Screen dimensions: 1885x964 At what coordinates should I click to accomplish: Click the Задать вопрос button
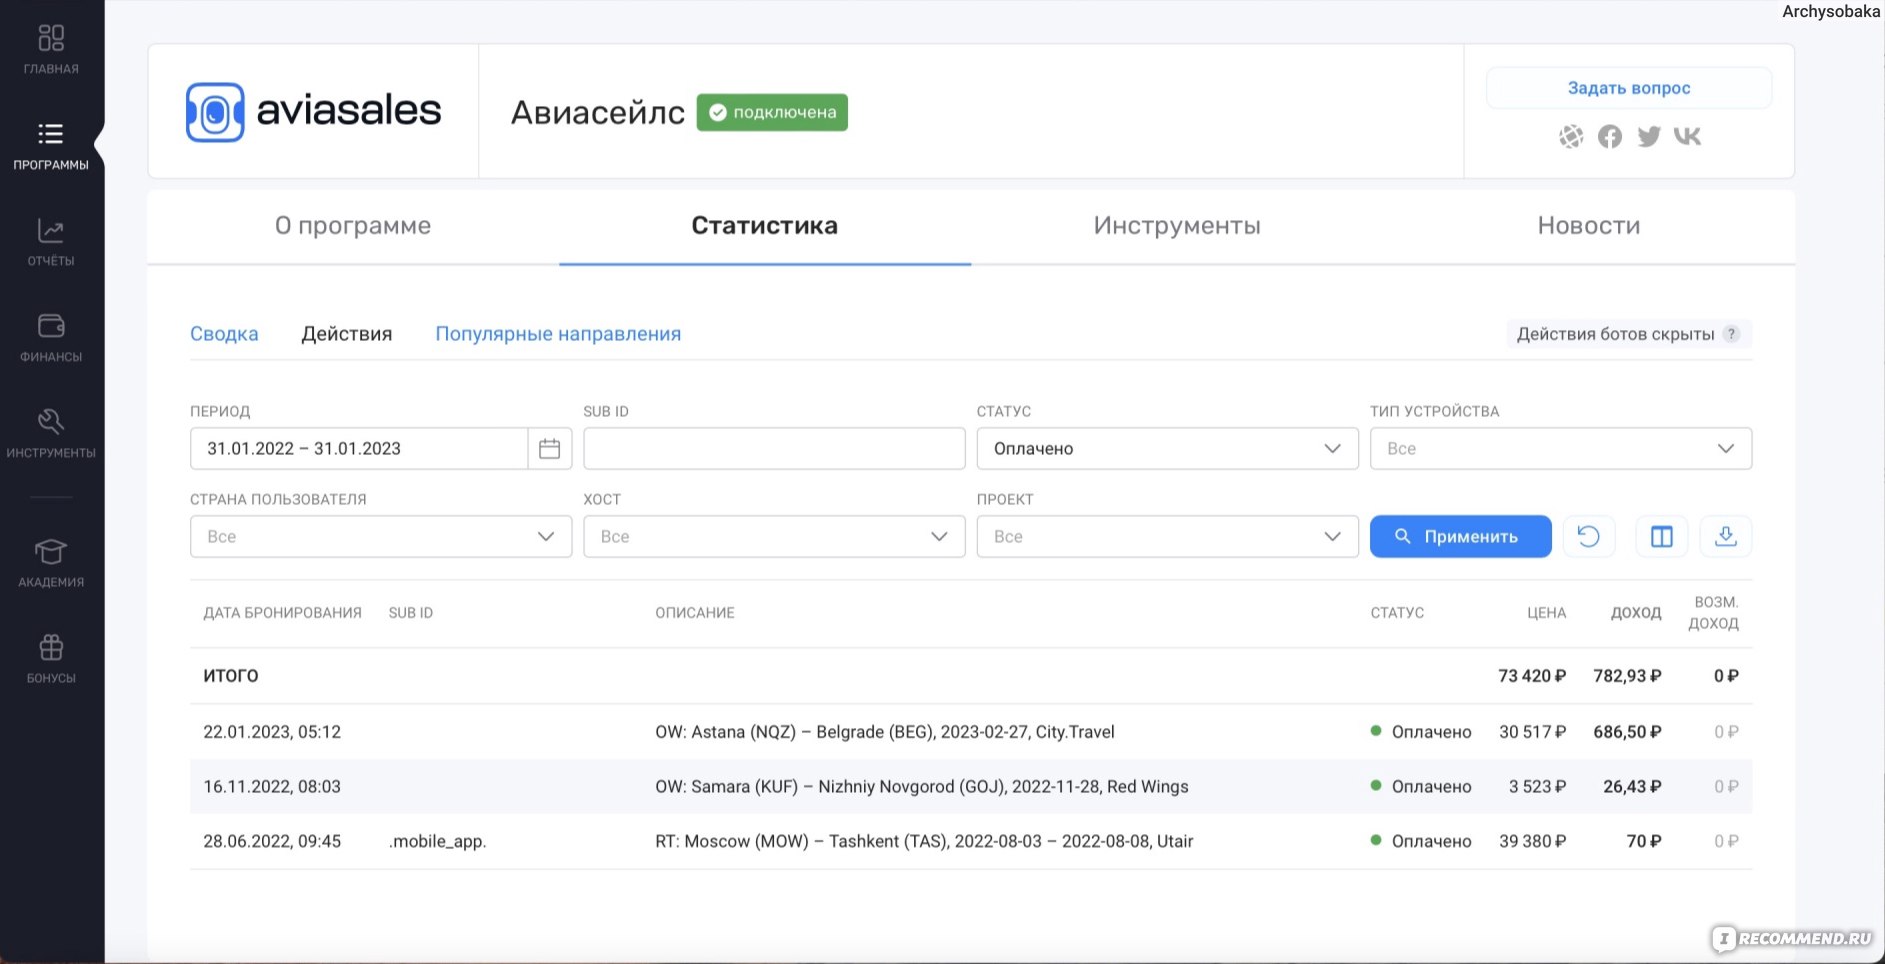point(1629,88)
